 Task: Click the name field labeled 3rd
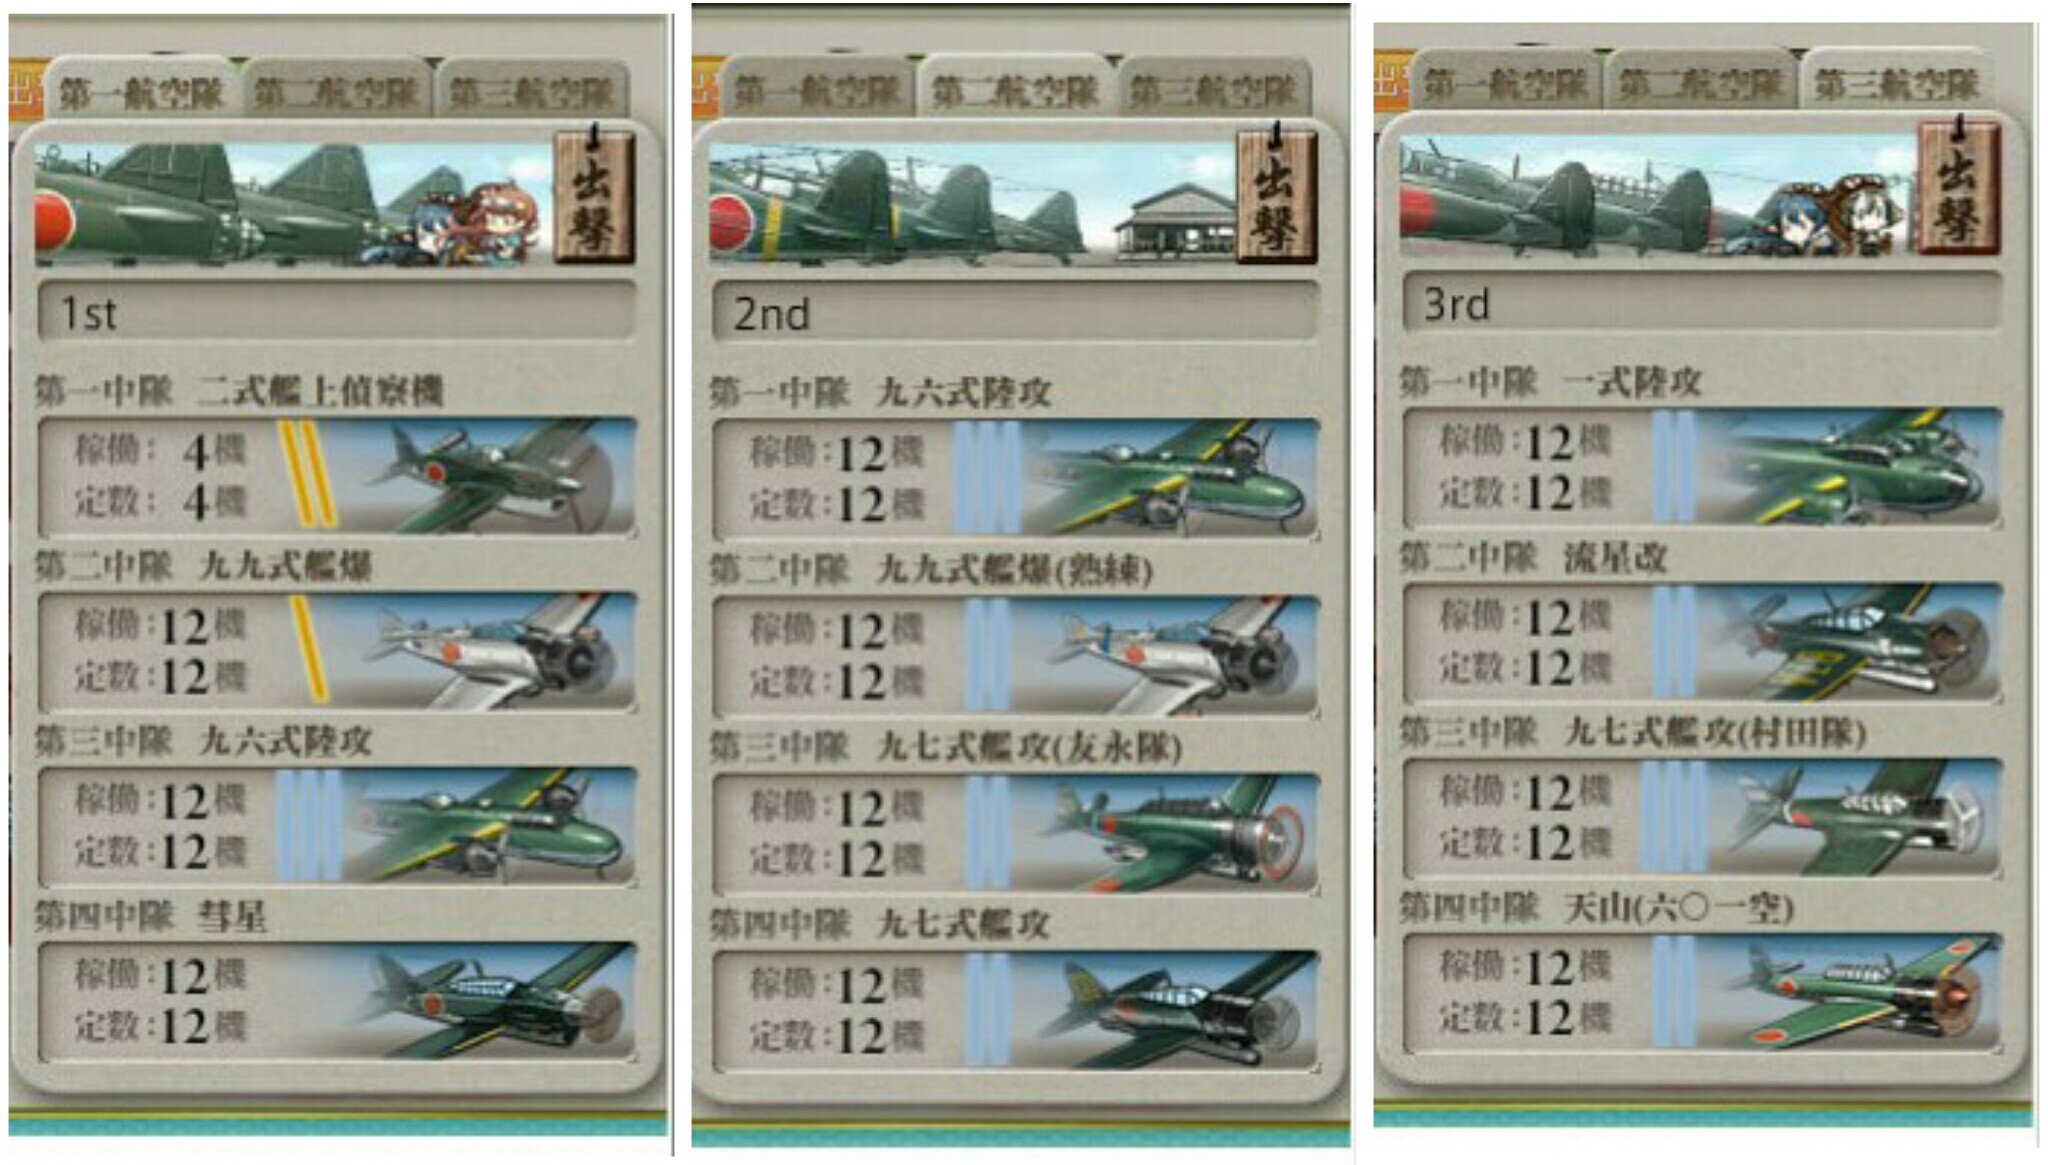pos(1702,303)
